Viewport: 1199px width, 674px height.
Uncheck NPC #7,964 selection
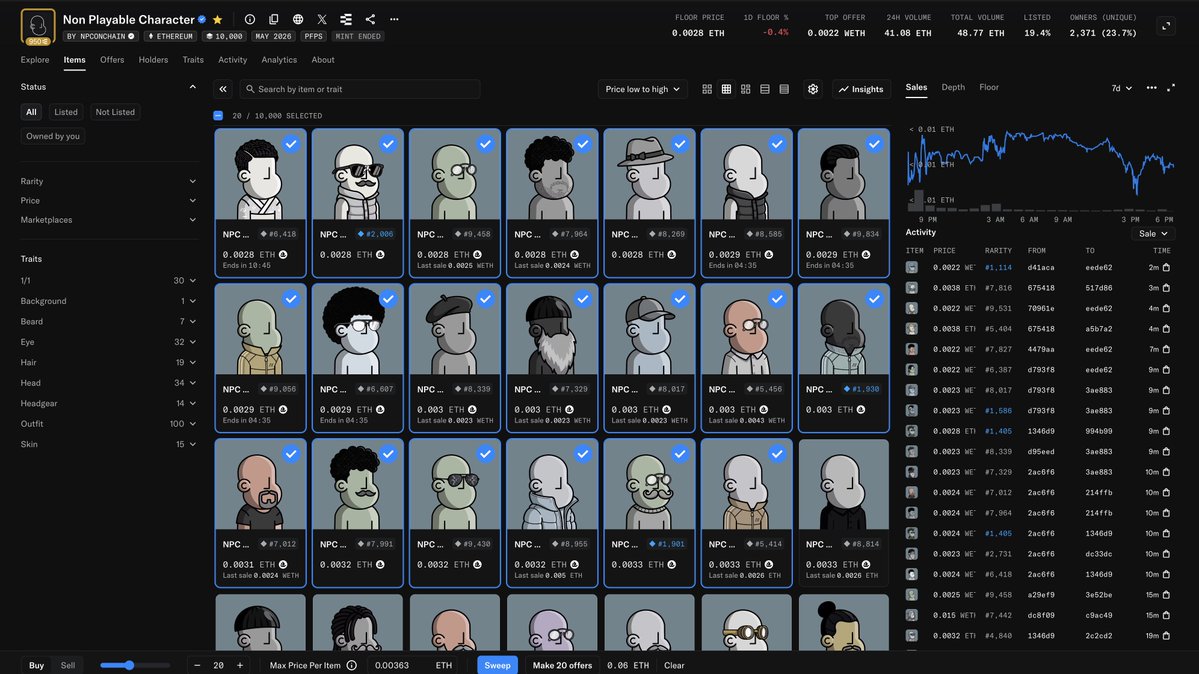583,144
